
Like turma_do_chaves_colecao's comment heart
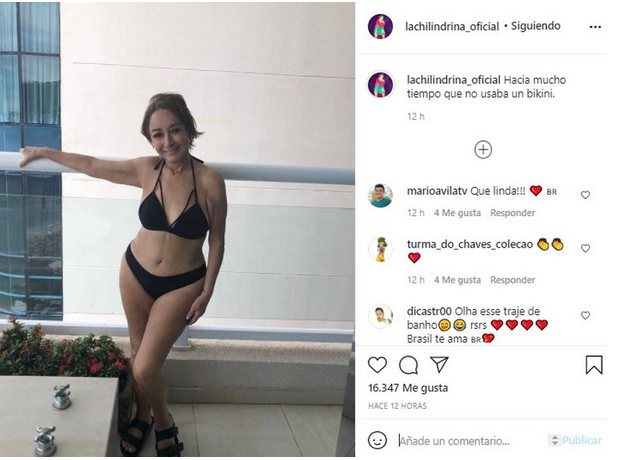point(585,248)
